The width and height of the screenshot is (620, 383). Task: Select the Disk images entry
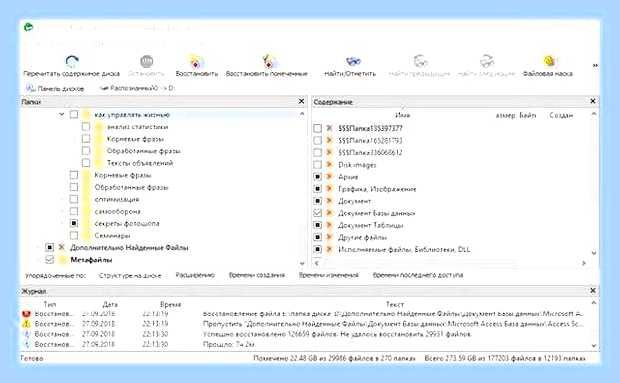coord(357,165)
